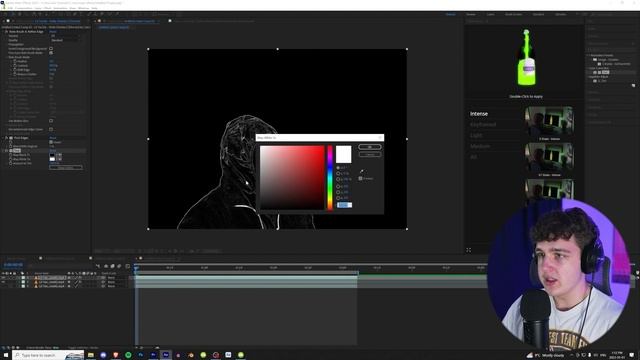Click the green bottle preview image
This screenshot has width=640, height=360.
[x=526, y=58]
